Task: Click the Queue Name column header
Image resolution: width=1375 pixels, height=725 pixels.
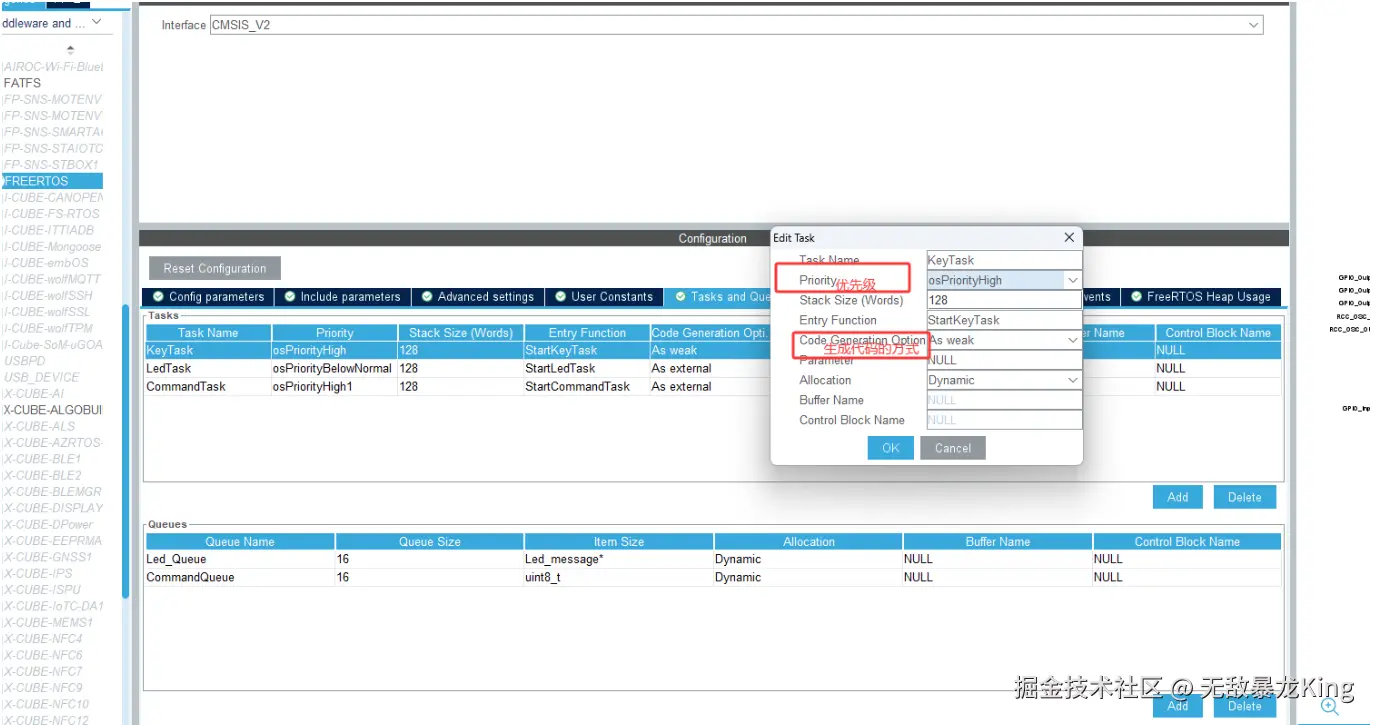Action: click(x=240, y=542)
